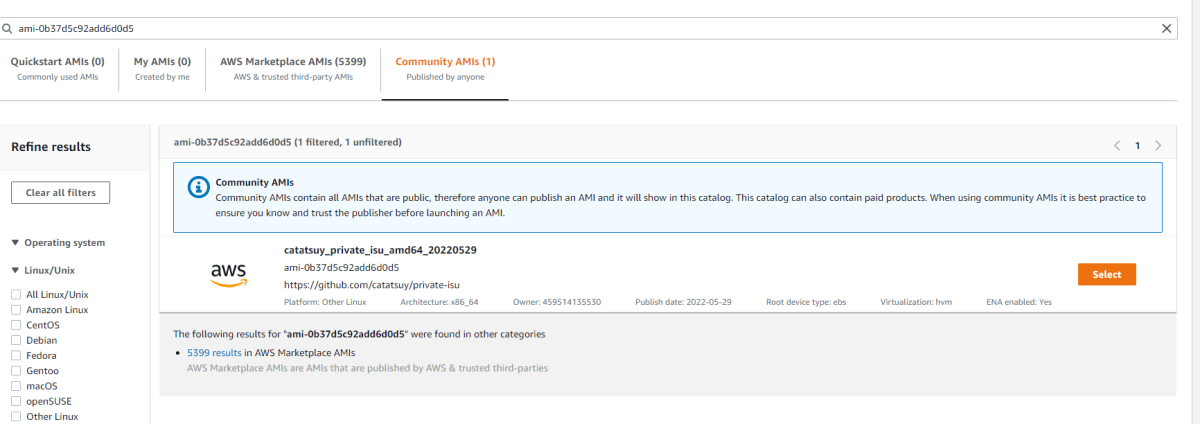Click Platform: Other Linux text
The image size is (1200, 424).
325,301
